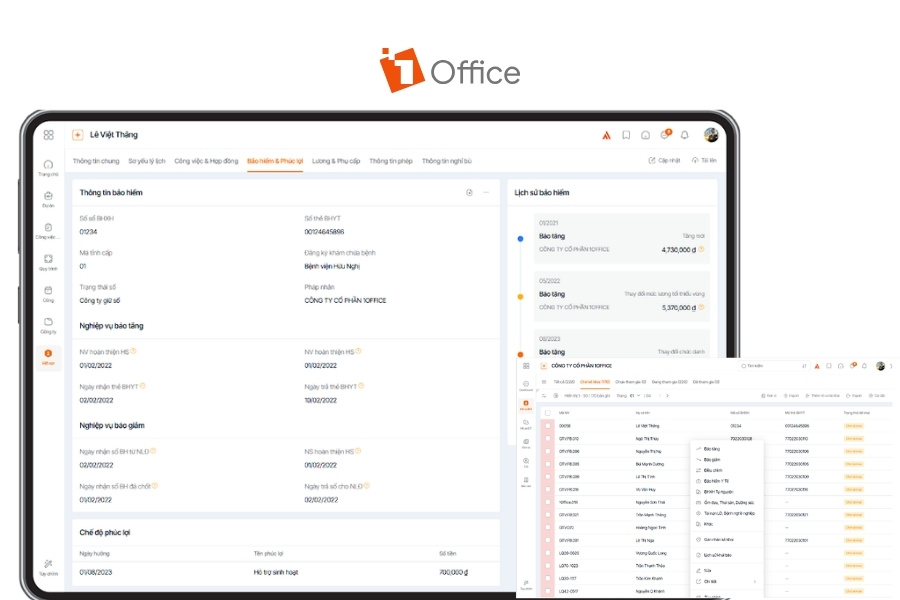The height and width of the screenshot is (600, 900).
Task: Tick the checkbox for Hoàng Ngọc Tịnh row
Action: [548, 528]
